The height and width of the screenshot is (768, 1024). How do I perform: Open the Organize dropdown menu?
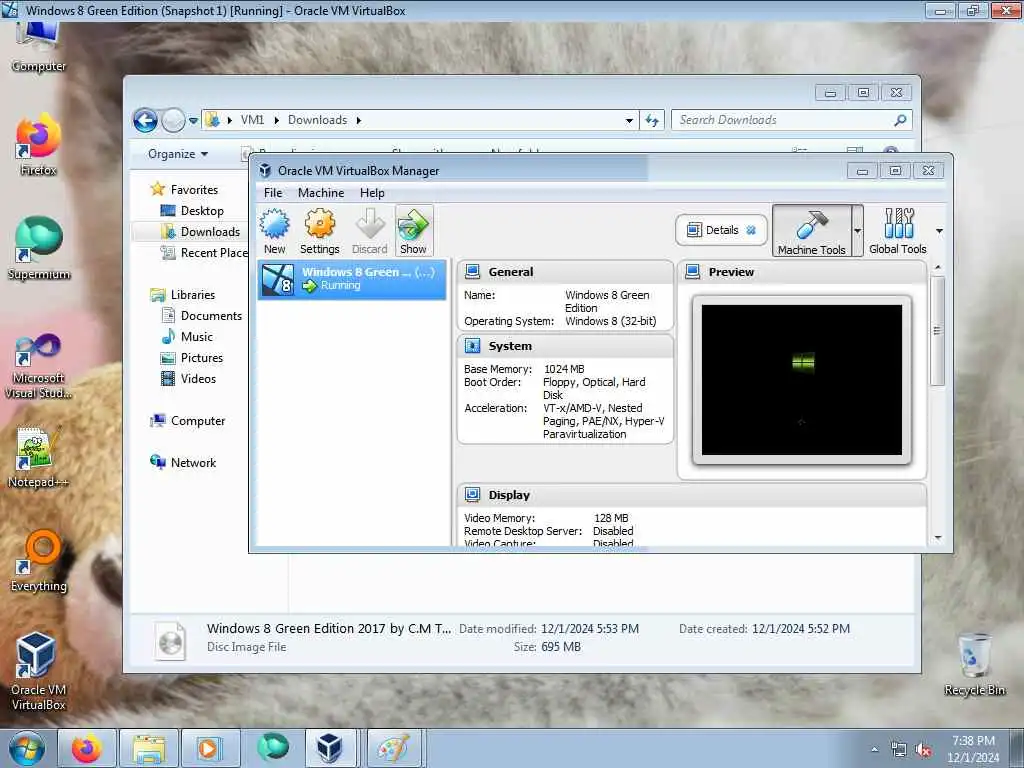pos(178,154)
